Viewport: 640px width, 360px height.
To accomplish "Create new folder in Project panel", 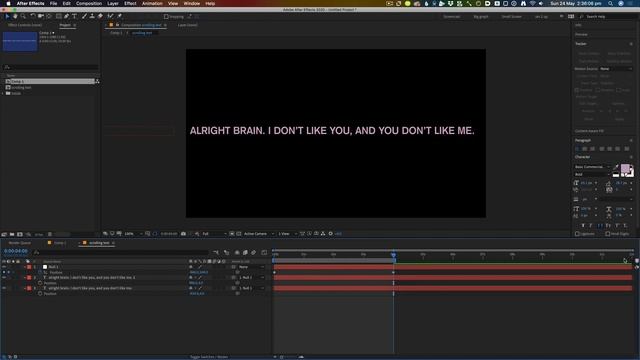I will tap(12, 234).
